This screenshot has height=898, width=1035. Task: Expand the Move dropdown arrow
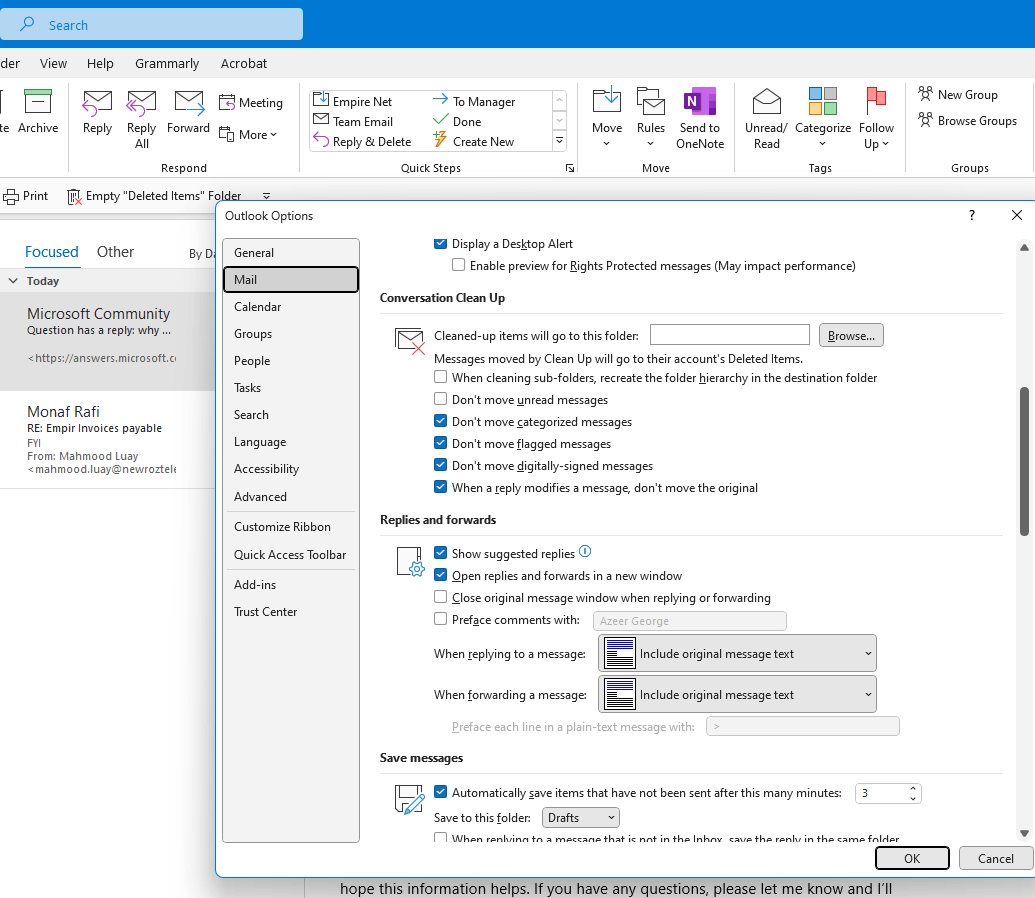click(x=607, y=144)
